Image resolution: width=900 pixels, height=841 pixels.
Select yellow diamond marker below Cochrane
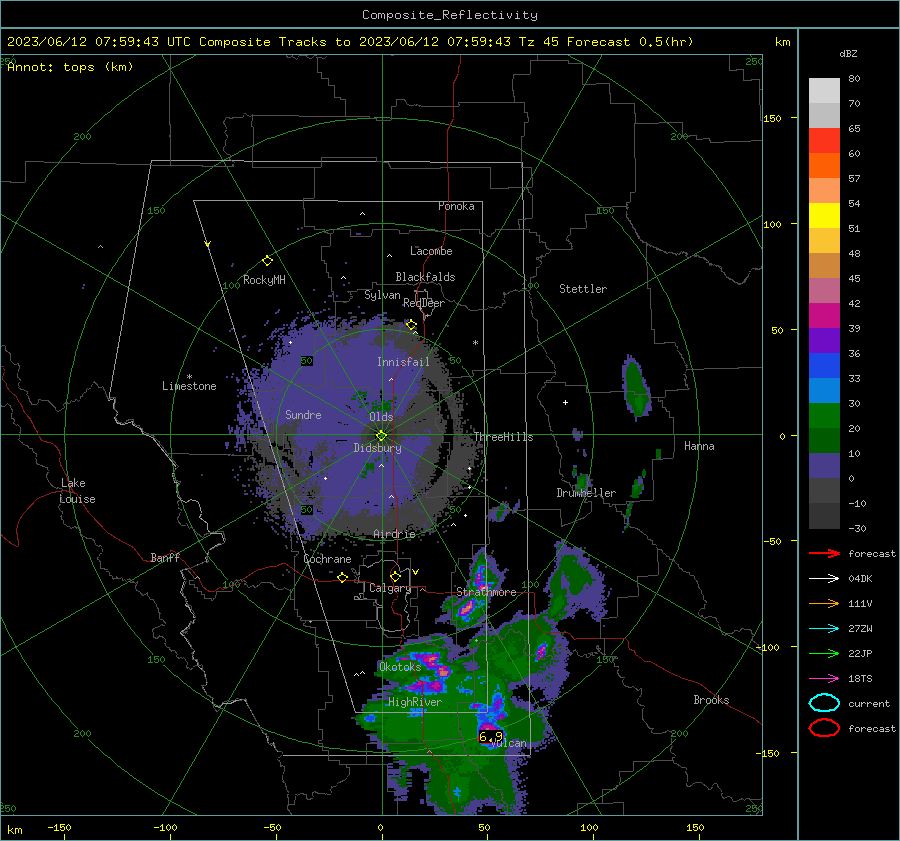pyautogui.click(x=343, y=577)
